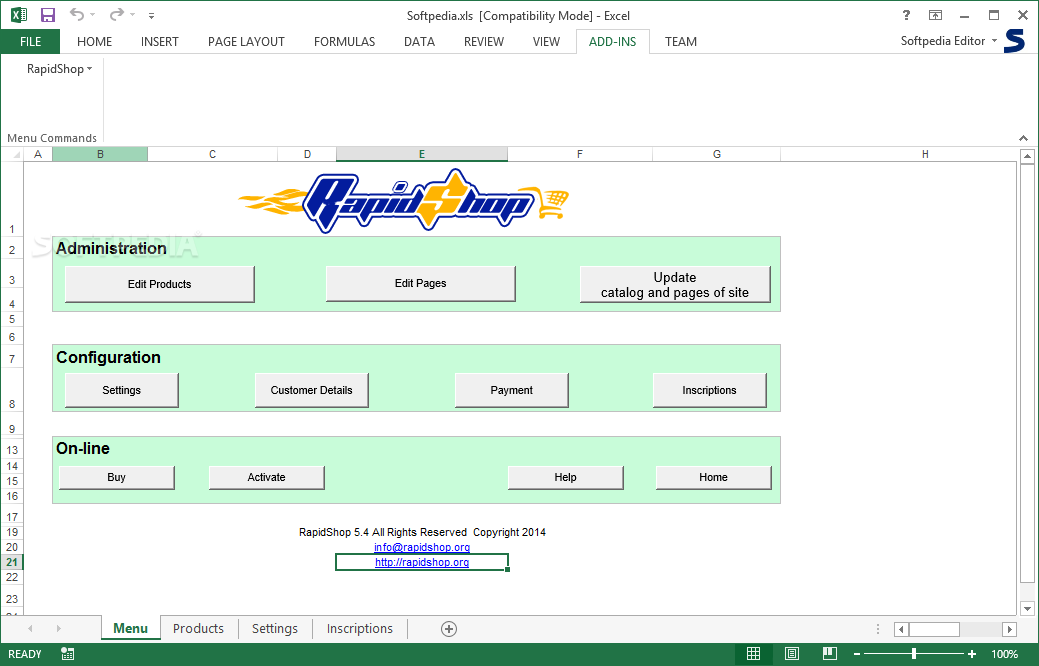Click the macro recording status bar icon

point(67,654)
